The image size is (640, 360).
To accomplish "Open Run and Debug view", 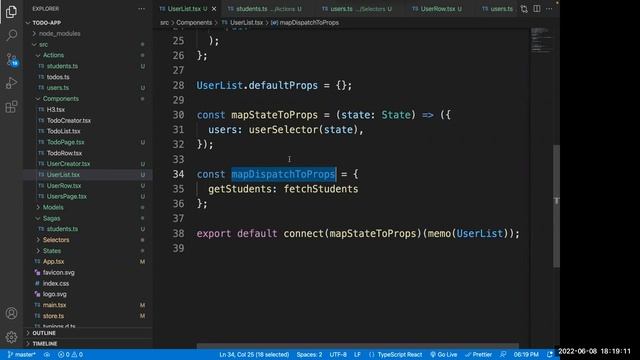I will [x=11, y=83].
